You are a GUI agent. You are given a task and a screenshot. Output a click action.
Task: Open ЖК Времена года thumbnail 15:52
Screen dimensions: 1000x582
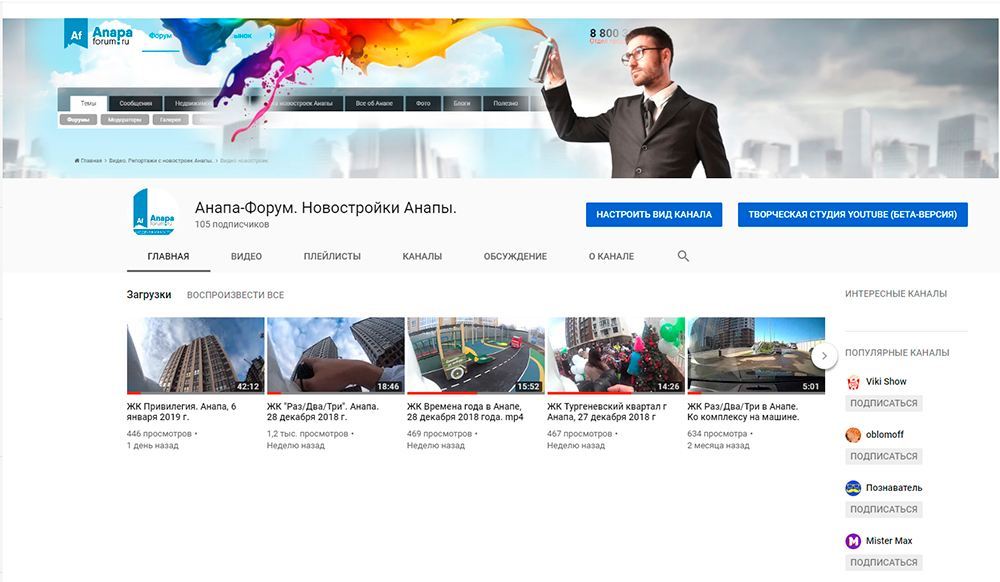coord(476,355)
